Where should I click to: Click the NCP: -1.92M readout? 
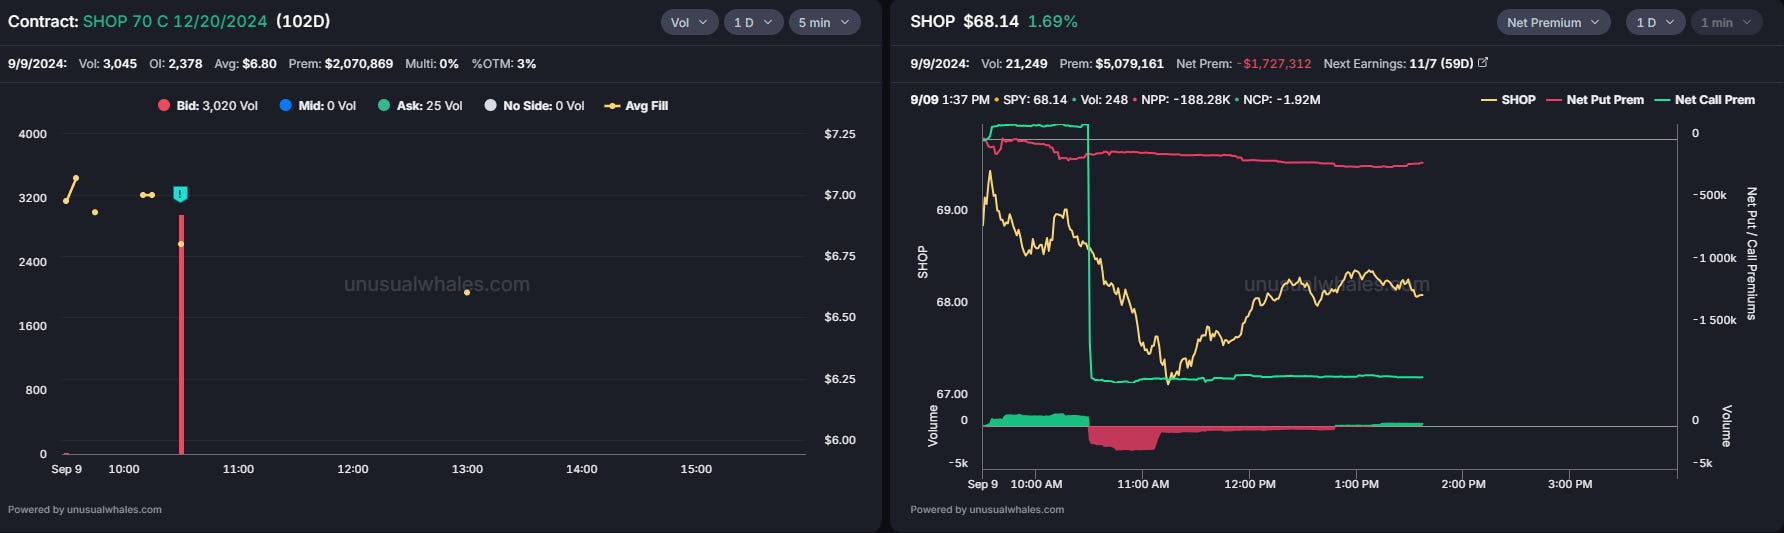(1282, 100)
